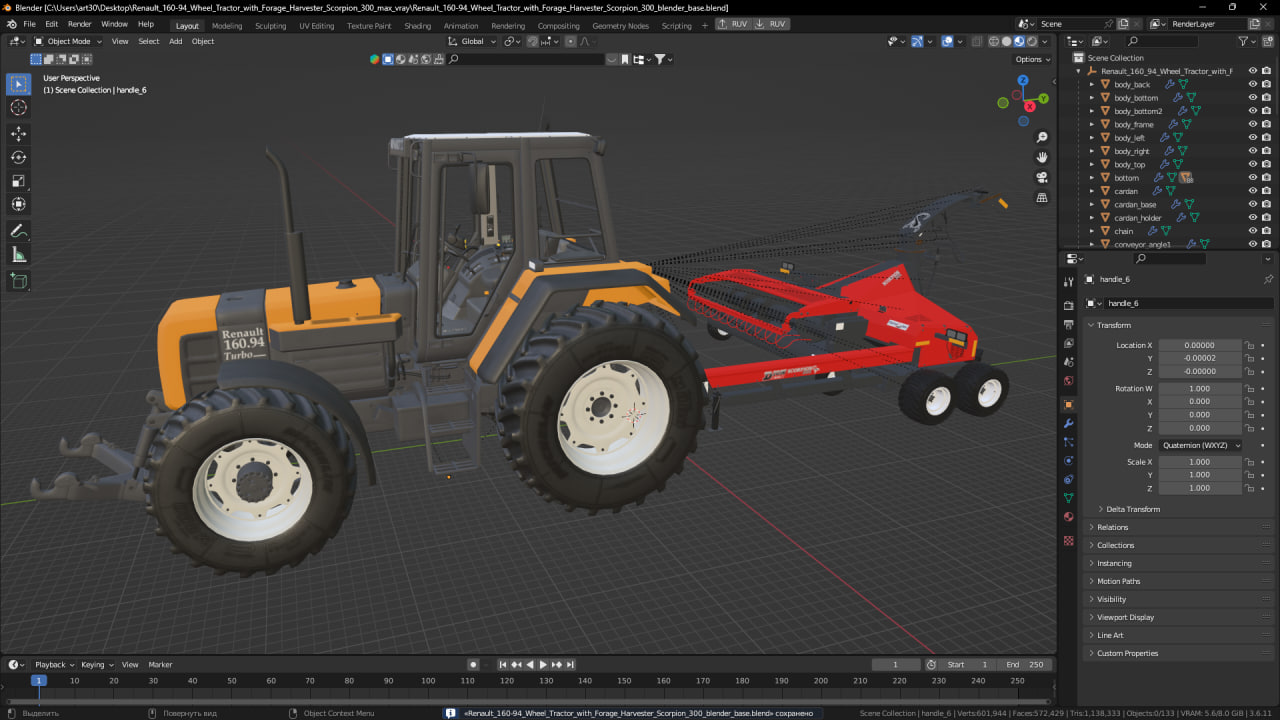1280x720 pixels.
Task: Select the Annotate tool
Action: (x=19, y=230)
